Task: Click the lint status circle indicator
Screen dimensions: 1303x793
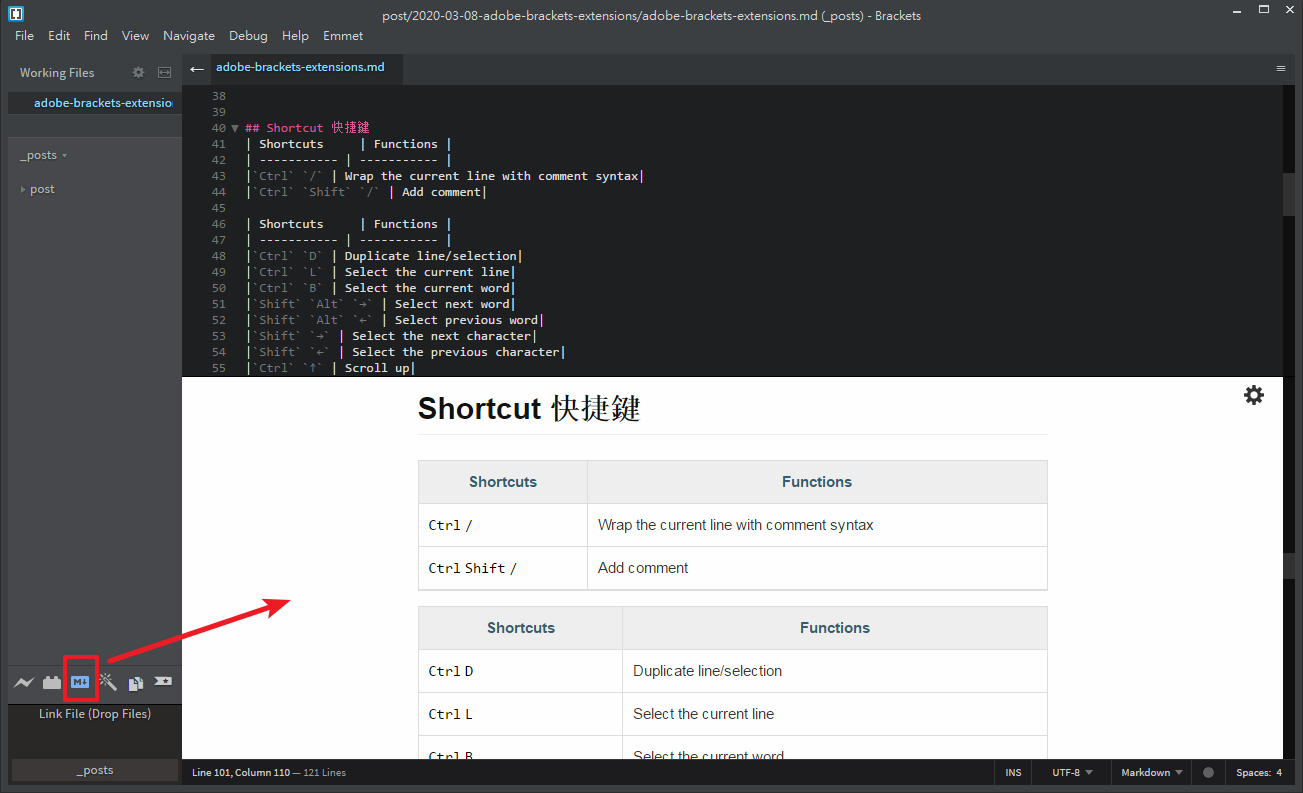Action: coord(1208,772)
